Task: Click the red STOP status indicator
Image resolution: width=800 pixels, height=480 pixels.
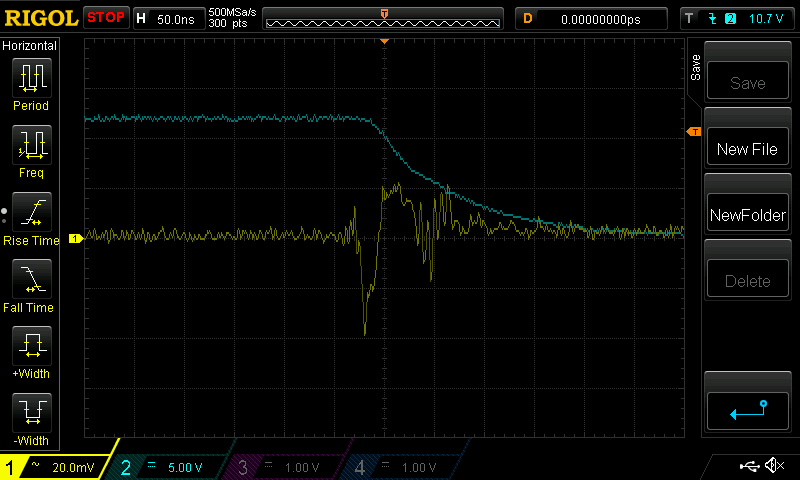Action: click(x=106, y=18)
